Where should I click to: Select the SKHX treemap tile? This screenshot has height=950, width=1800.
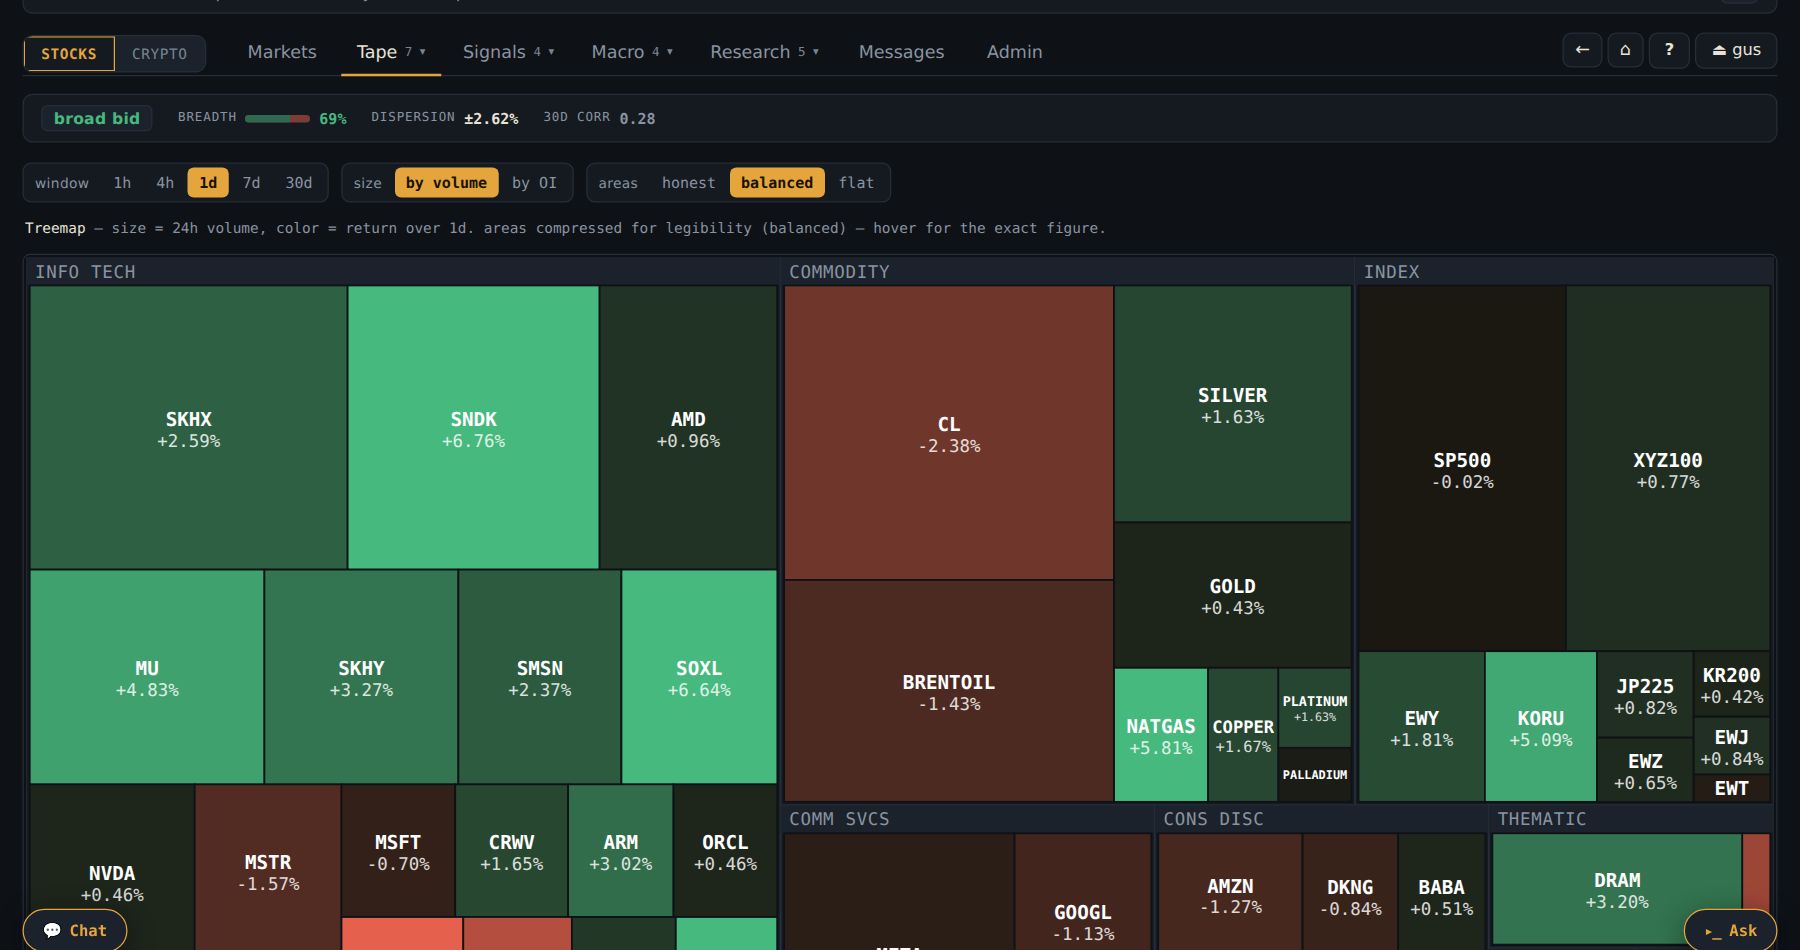pyautogui.click(x=188, y=428)
